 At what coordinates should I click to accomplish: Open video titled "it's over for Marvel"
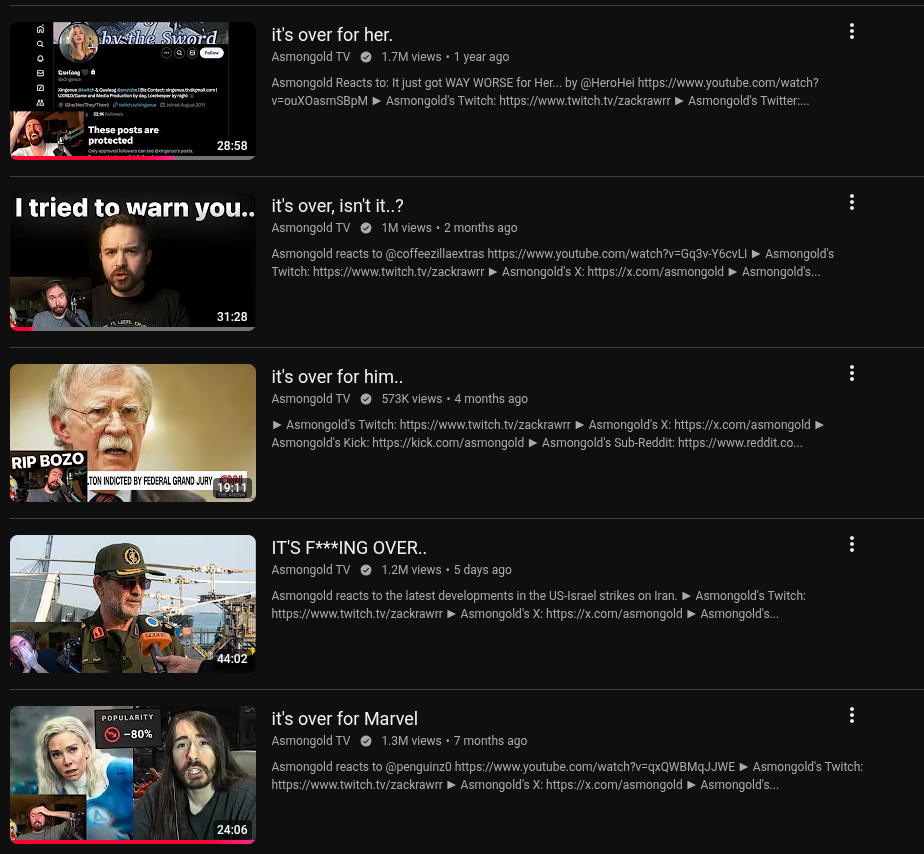[344, 719]
